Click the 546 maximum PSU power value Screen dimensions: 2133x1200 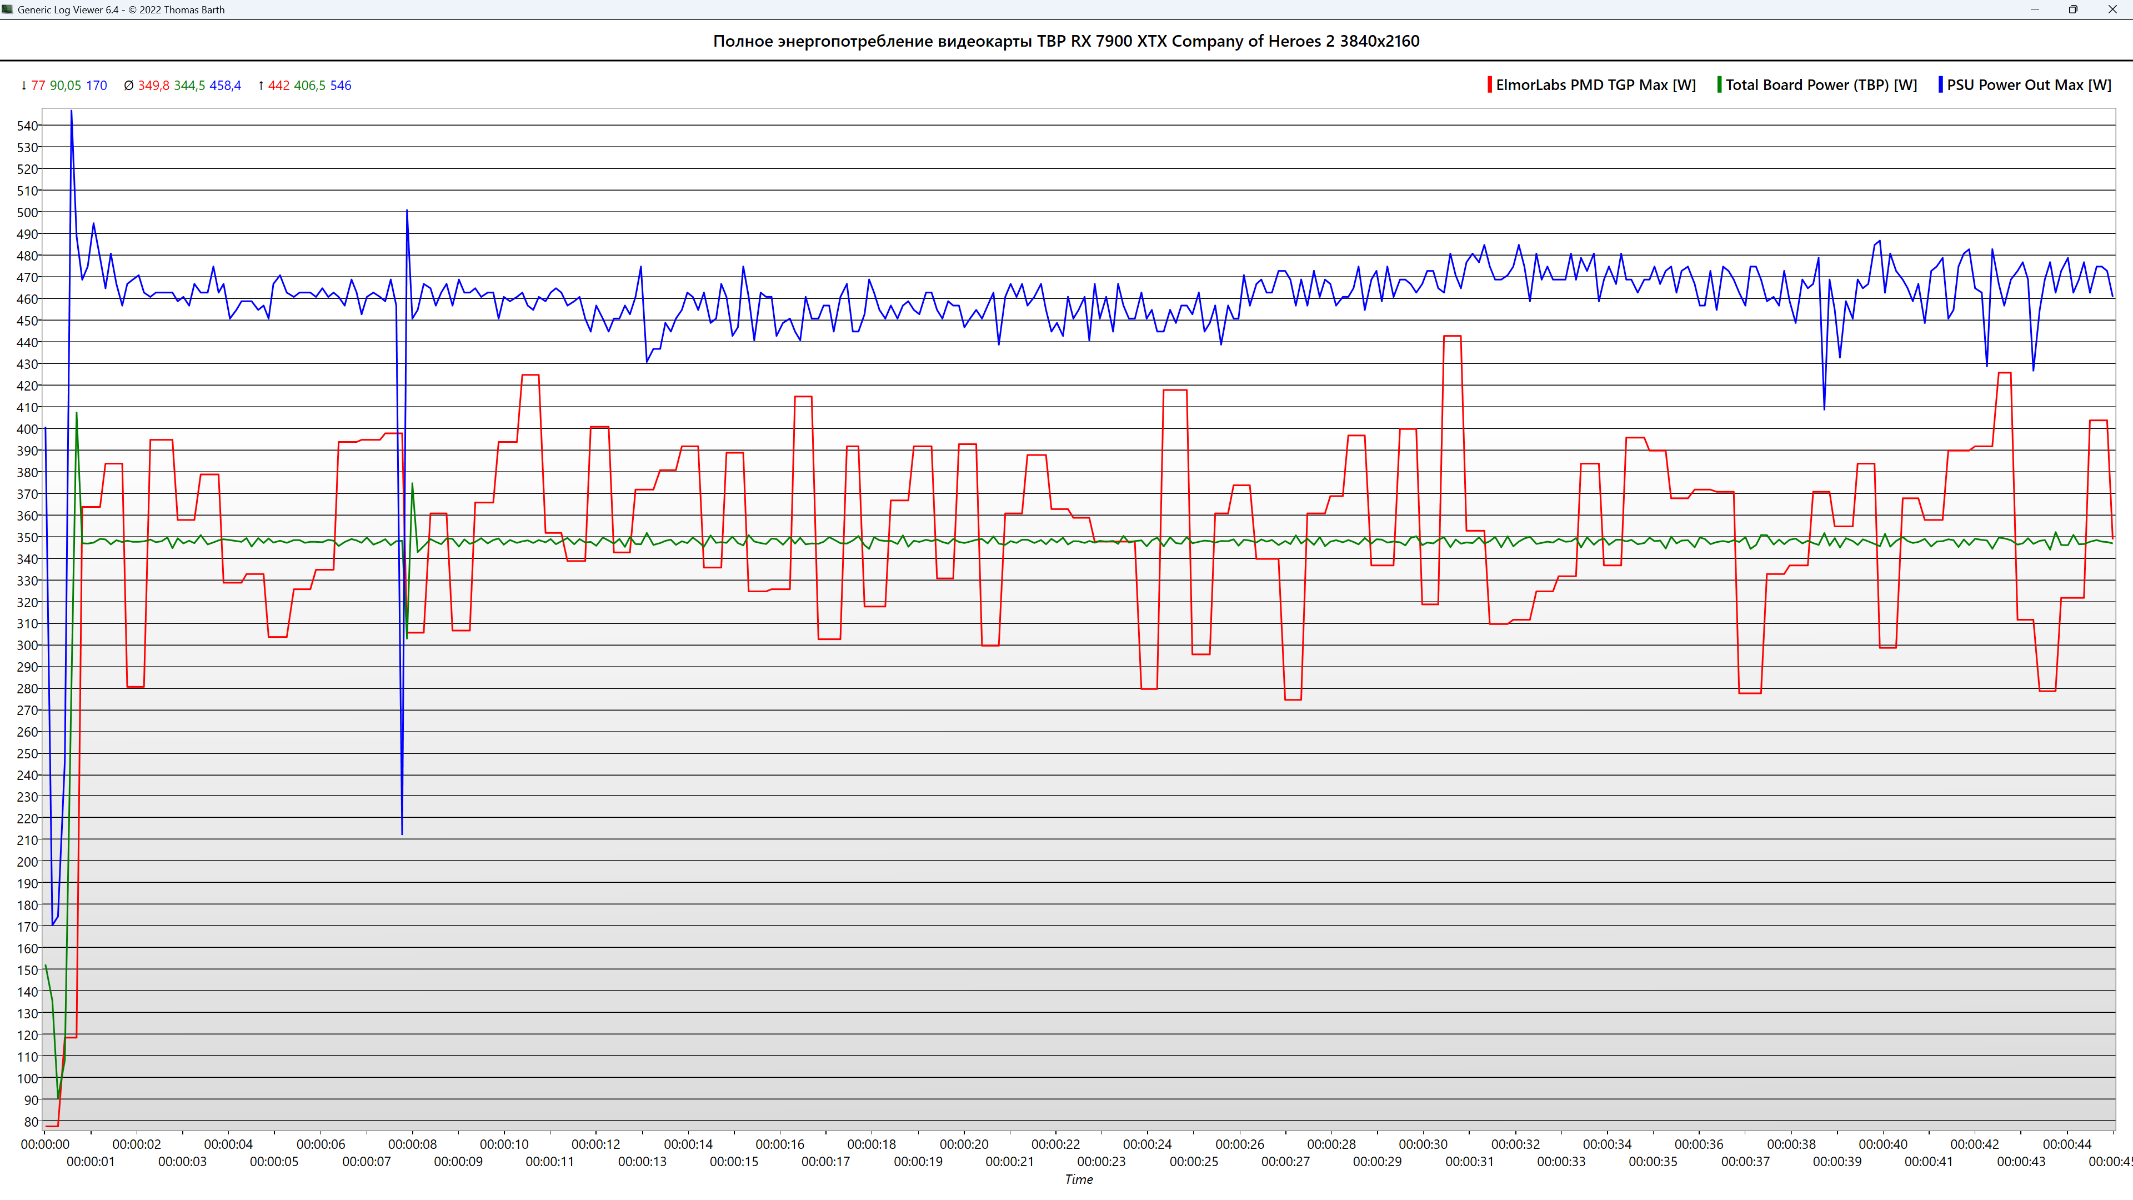(x=340, y=86)
